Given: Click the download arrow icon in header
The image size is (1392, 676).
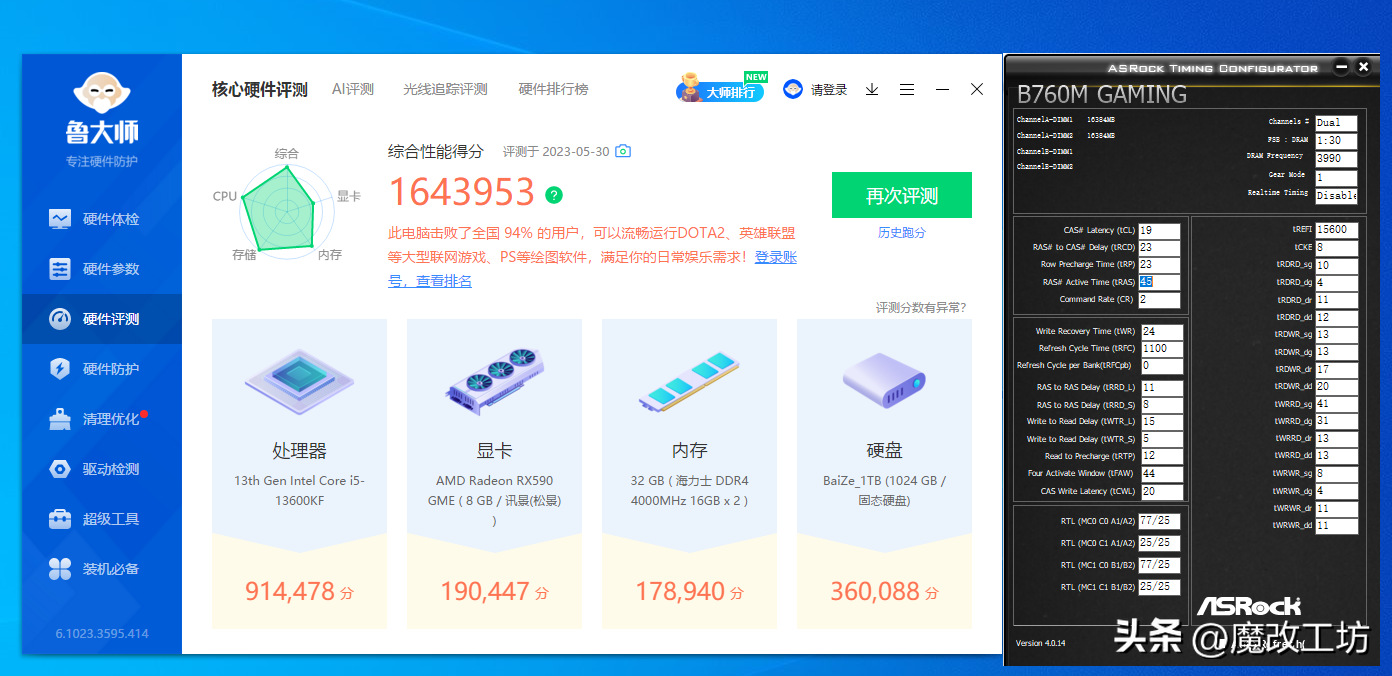Looking at the screenshot, I should point(872,90).
